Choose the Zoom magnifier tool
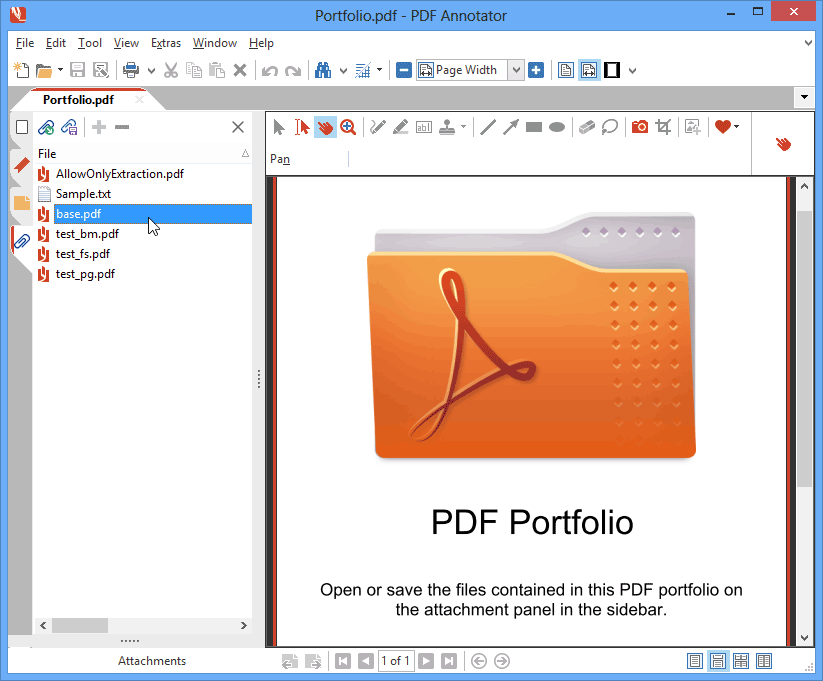This screenshot has width=823, height=681. pos(347,127)
